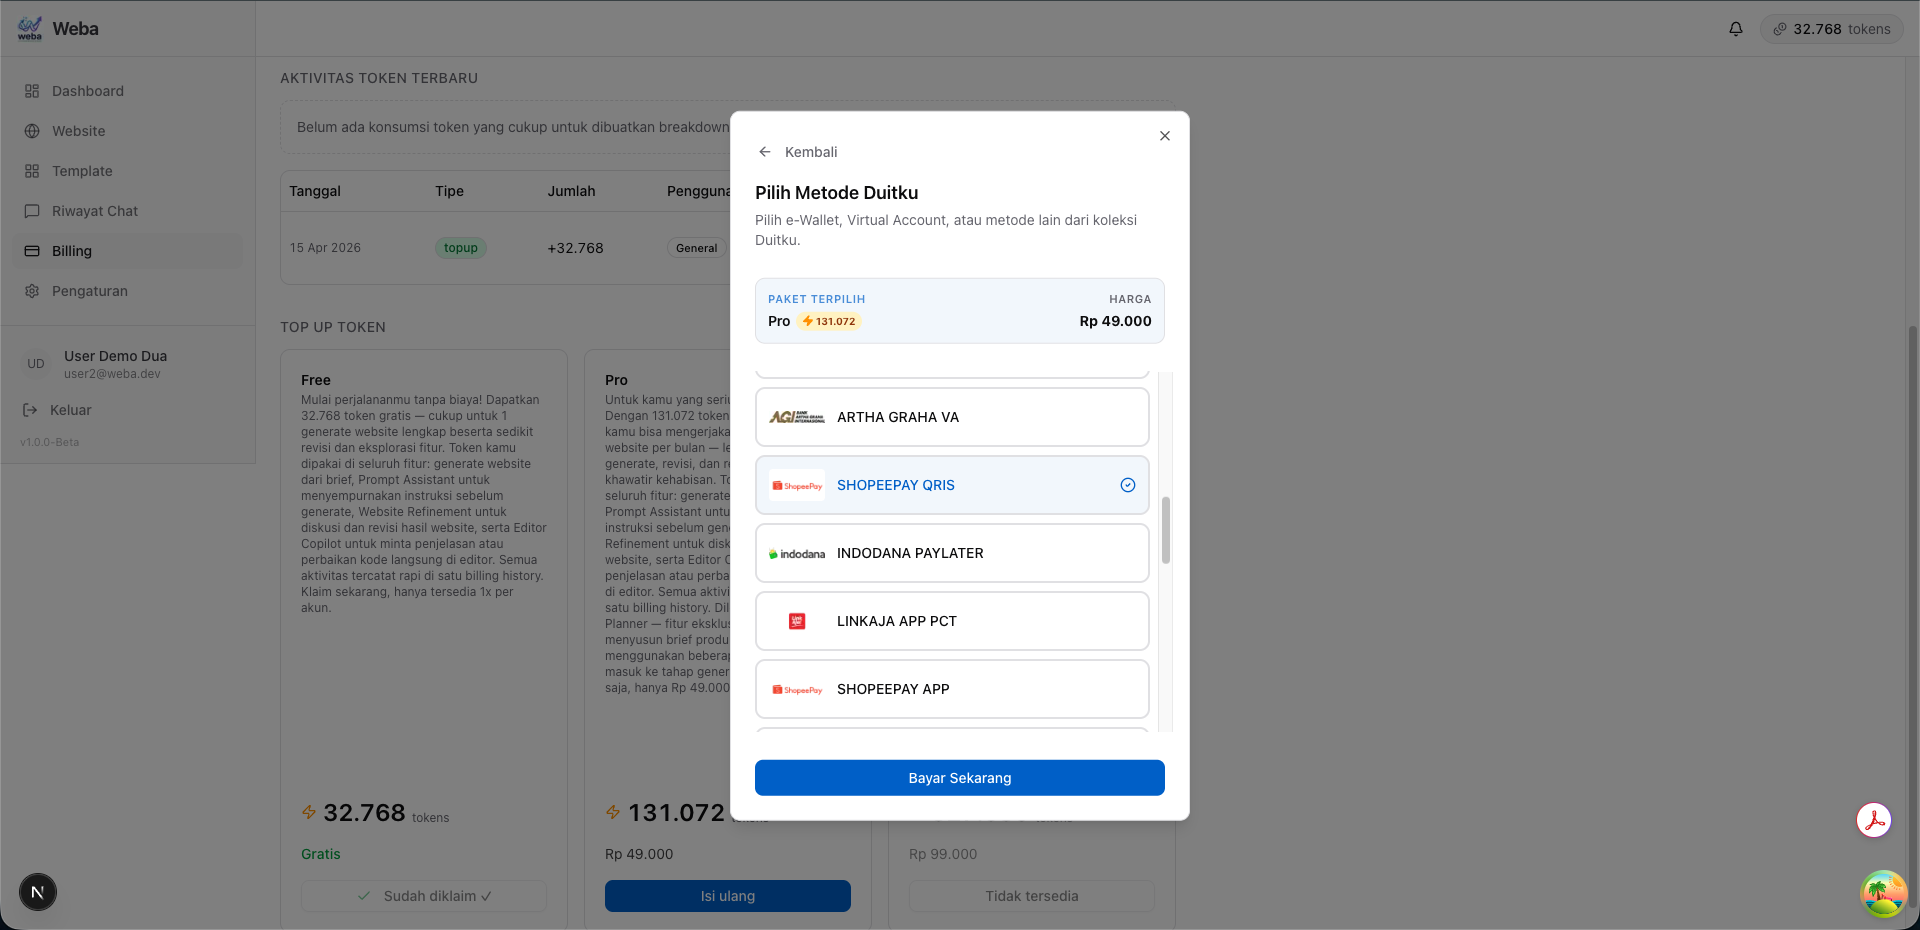Click the Keluar logout arrow icon
This screenshot has width=1920, height=930.
click(30, 410)
